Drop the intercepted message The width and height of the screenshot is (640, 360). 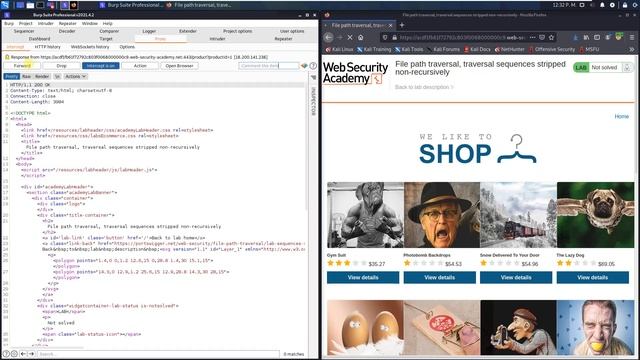point(61,66)
